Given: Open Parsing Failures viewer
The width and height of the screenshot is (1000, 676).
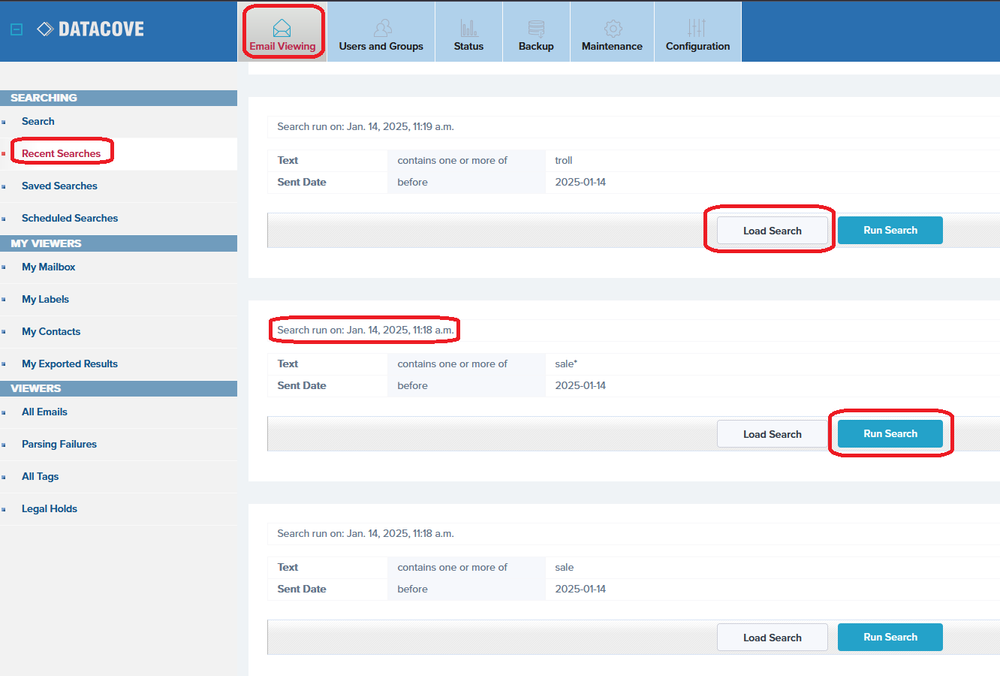Looking at the screenshot, I should tap(59, 444).
